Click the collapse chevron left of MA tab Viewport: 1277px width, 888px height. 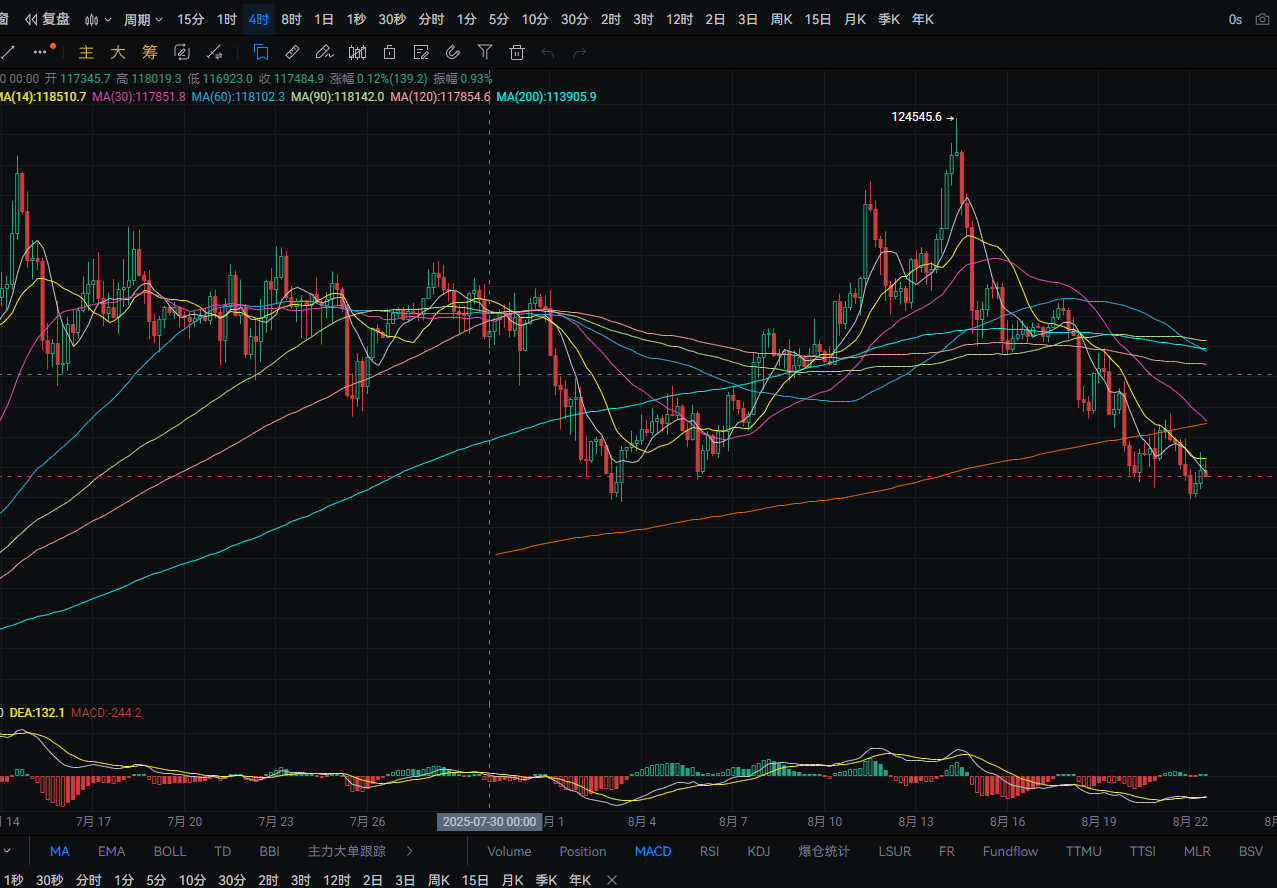pyautogui.click(x=8, y=851)
